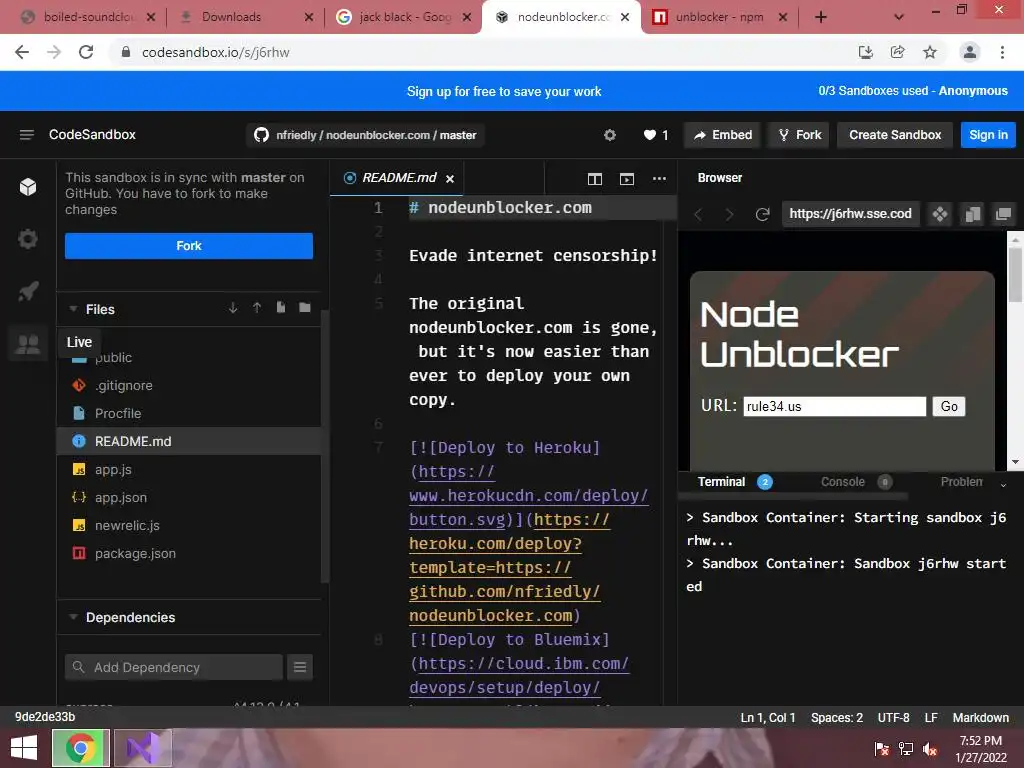Viewport: 1024px width, 768px height.
Task: Click Create Sandbox button
Action: click(x=895, y=135)
